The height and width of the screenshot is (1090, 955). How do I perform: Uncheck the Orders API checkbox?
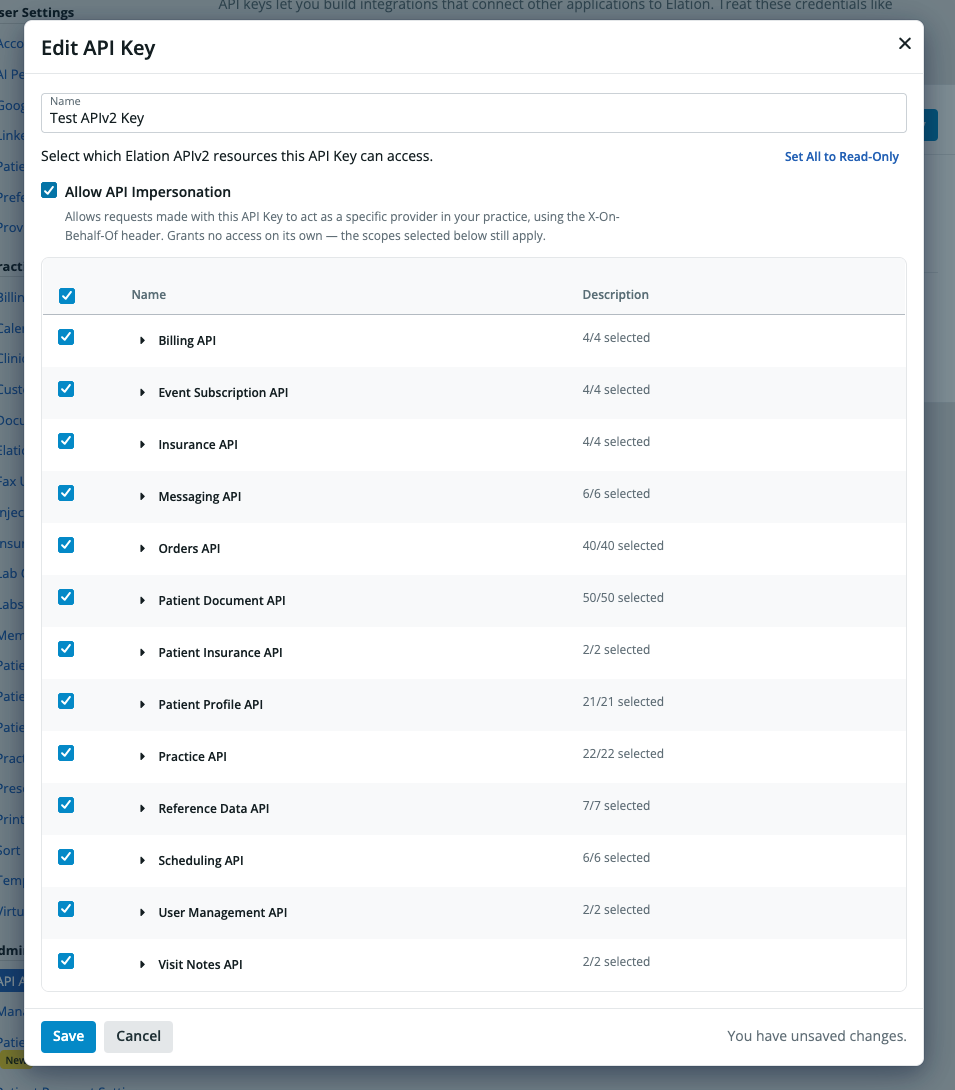[66, 545]
